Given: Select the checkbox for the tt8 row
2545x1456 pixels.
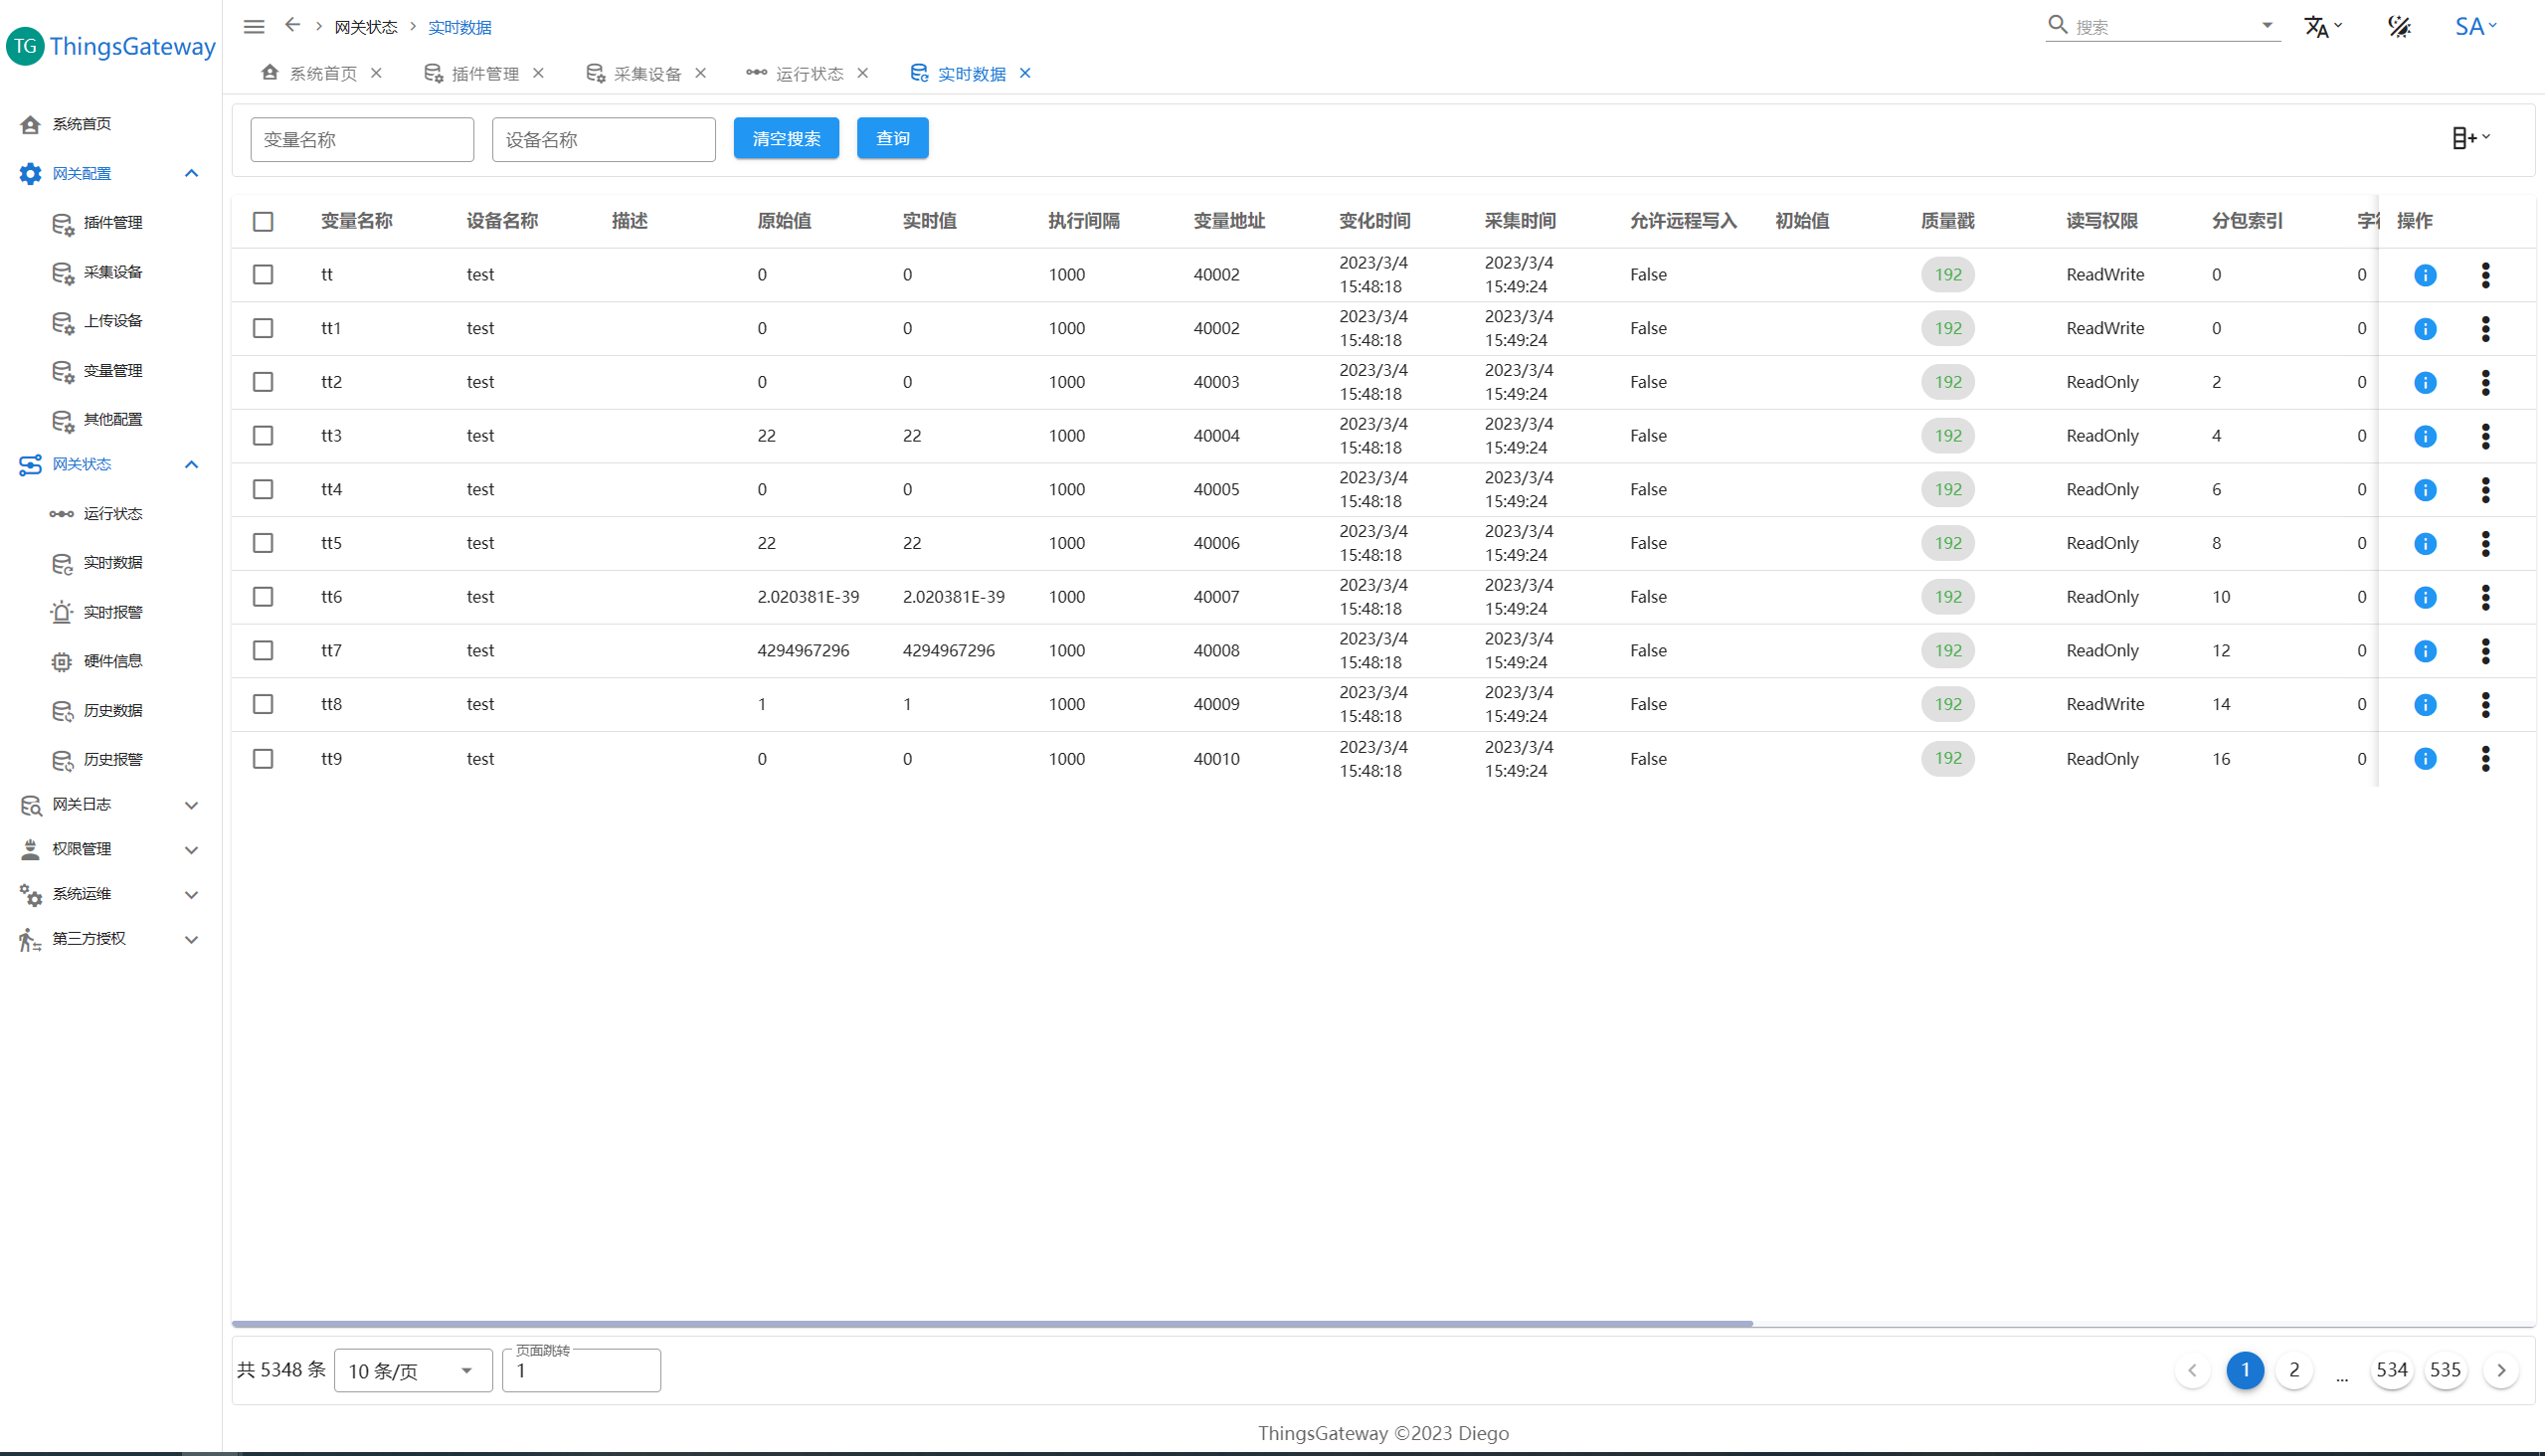Looking at the screenshot, I should (x=263, y=704).
